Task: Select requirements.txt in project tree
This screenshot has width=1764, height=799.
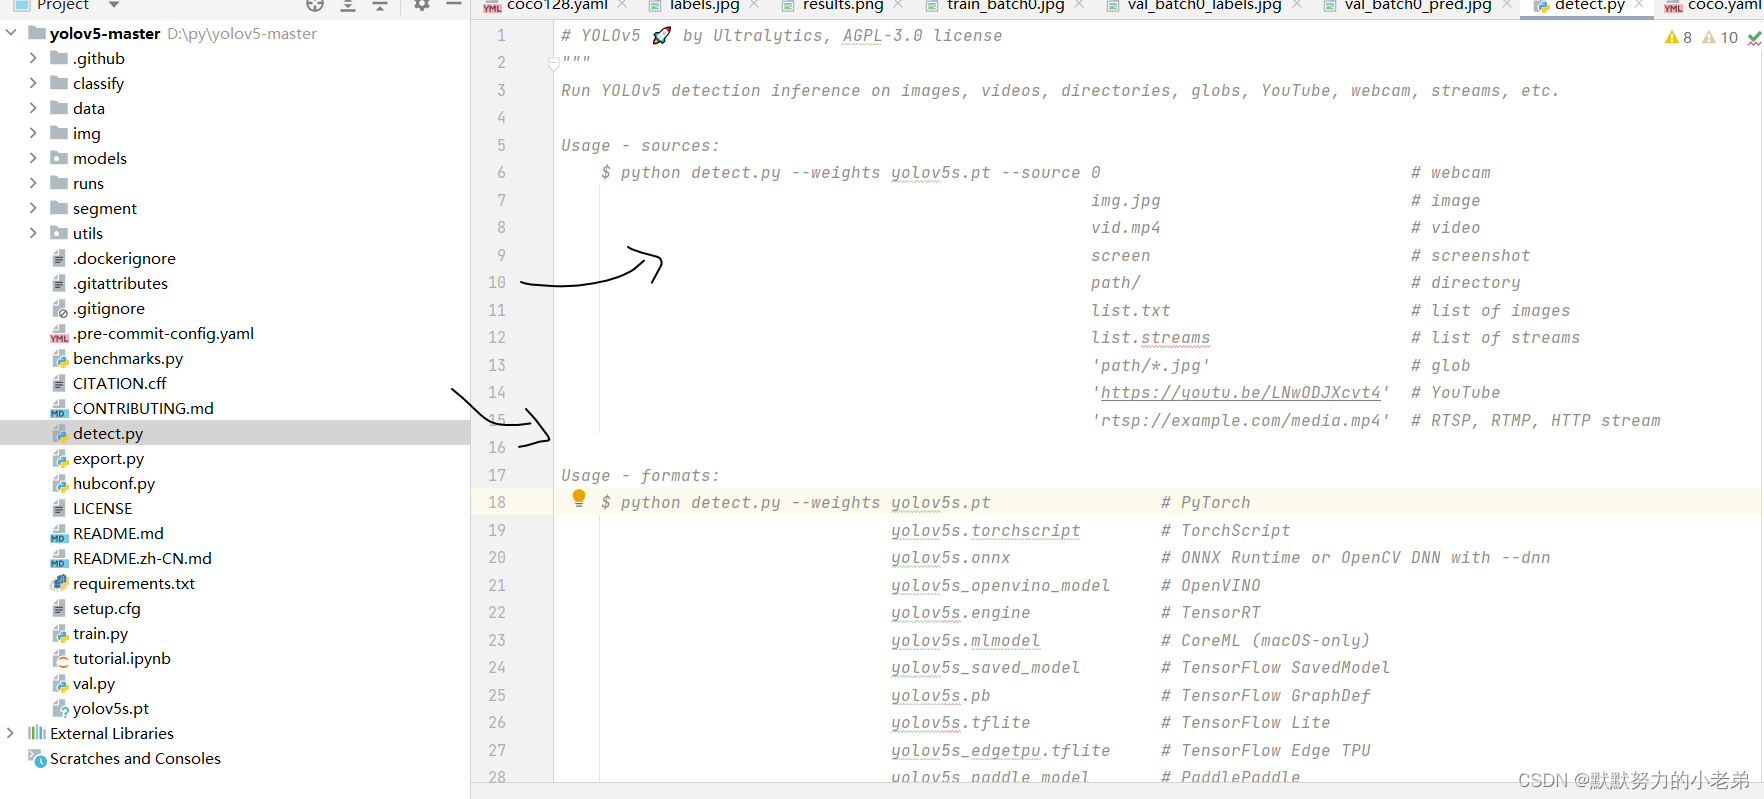Action: click(x=134, y=583)
